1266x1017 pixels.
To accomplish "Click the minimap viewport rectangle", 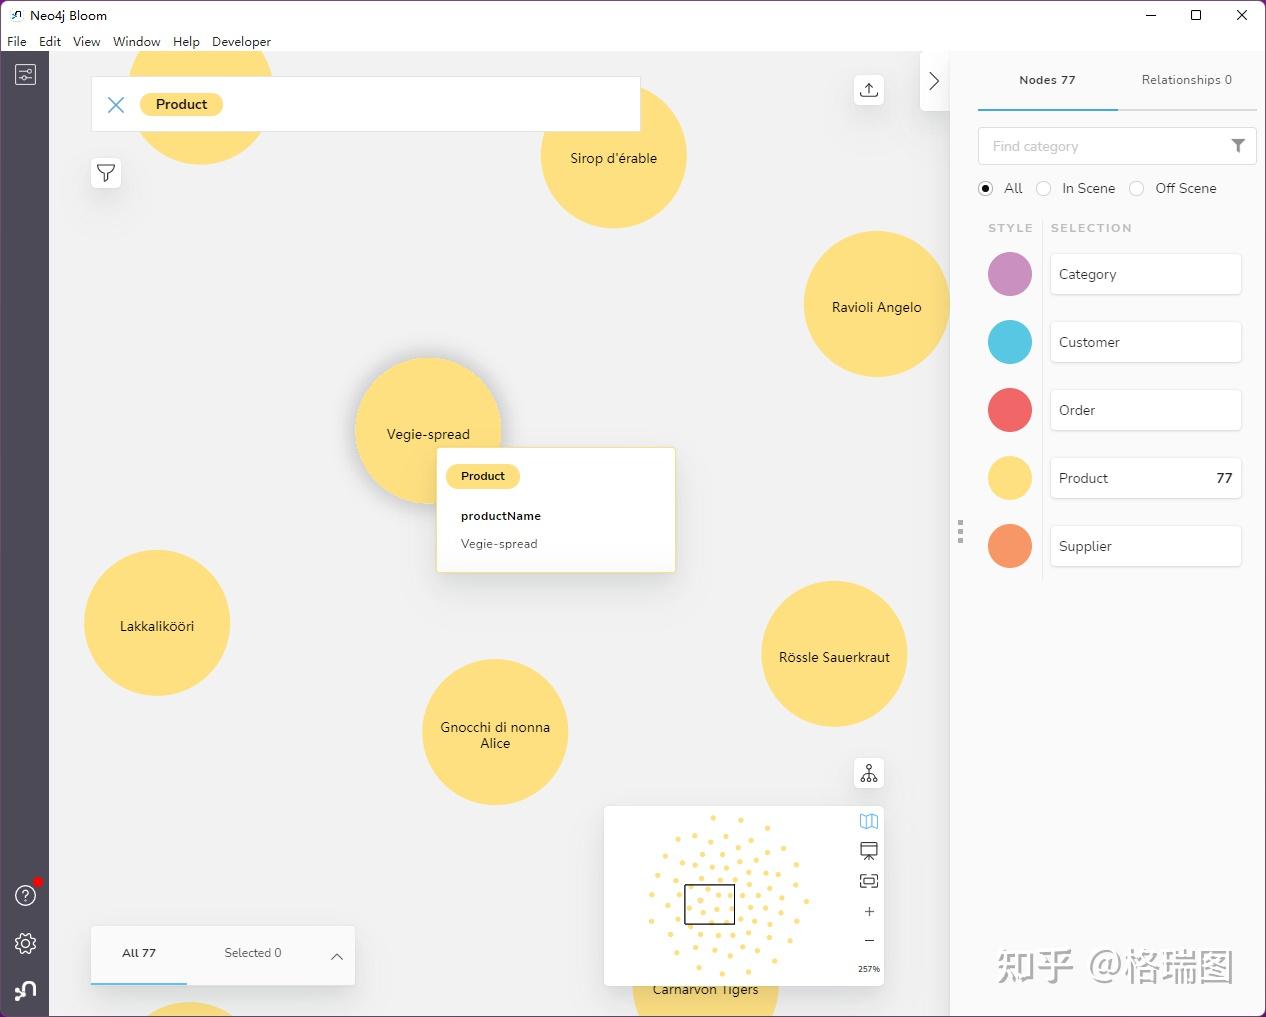I will click(709, 904).
